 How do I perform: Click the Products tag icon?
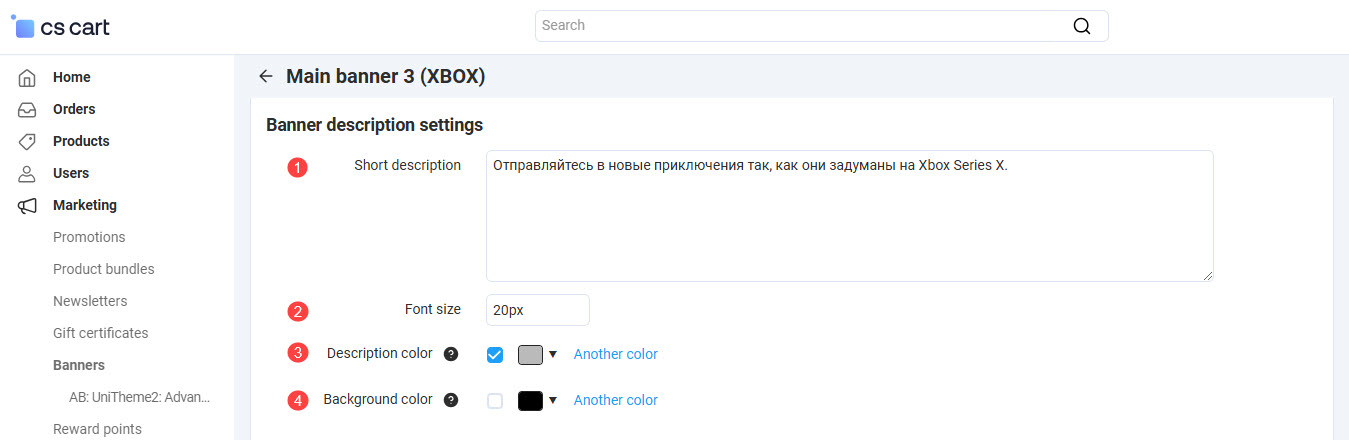(28, 141)
